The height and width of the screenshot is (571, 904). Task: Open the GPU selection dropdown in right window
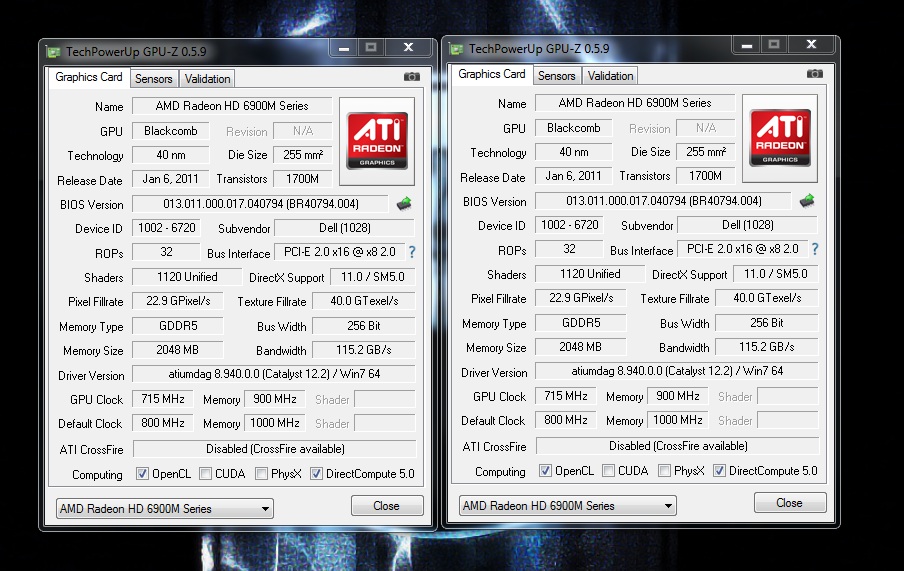(568, 506)
